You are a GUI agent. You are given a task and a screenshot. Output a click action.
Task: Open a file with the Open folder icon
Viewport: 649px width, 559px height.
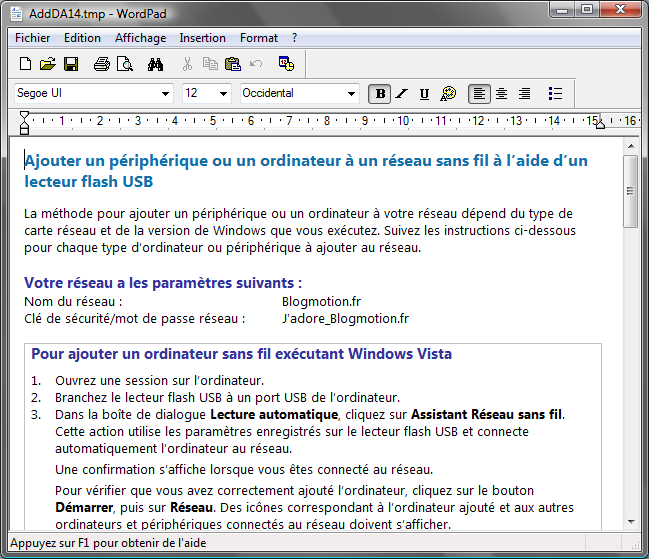47,64
